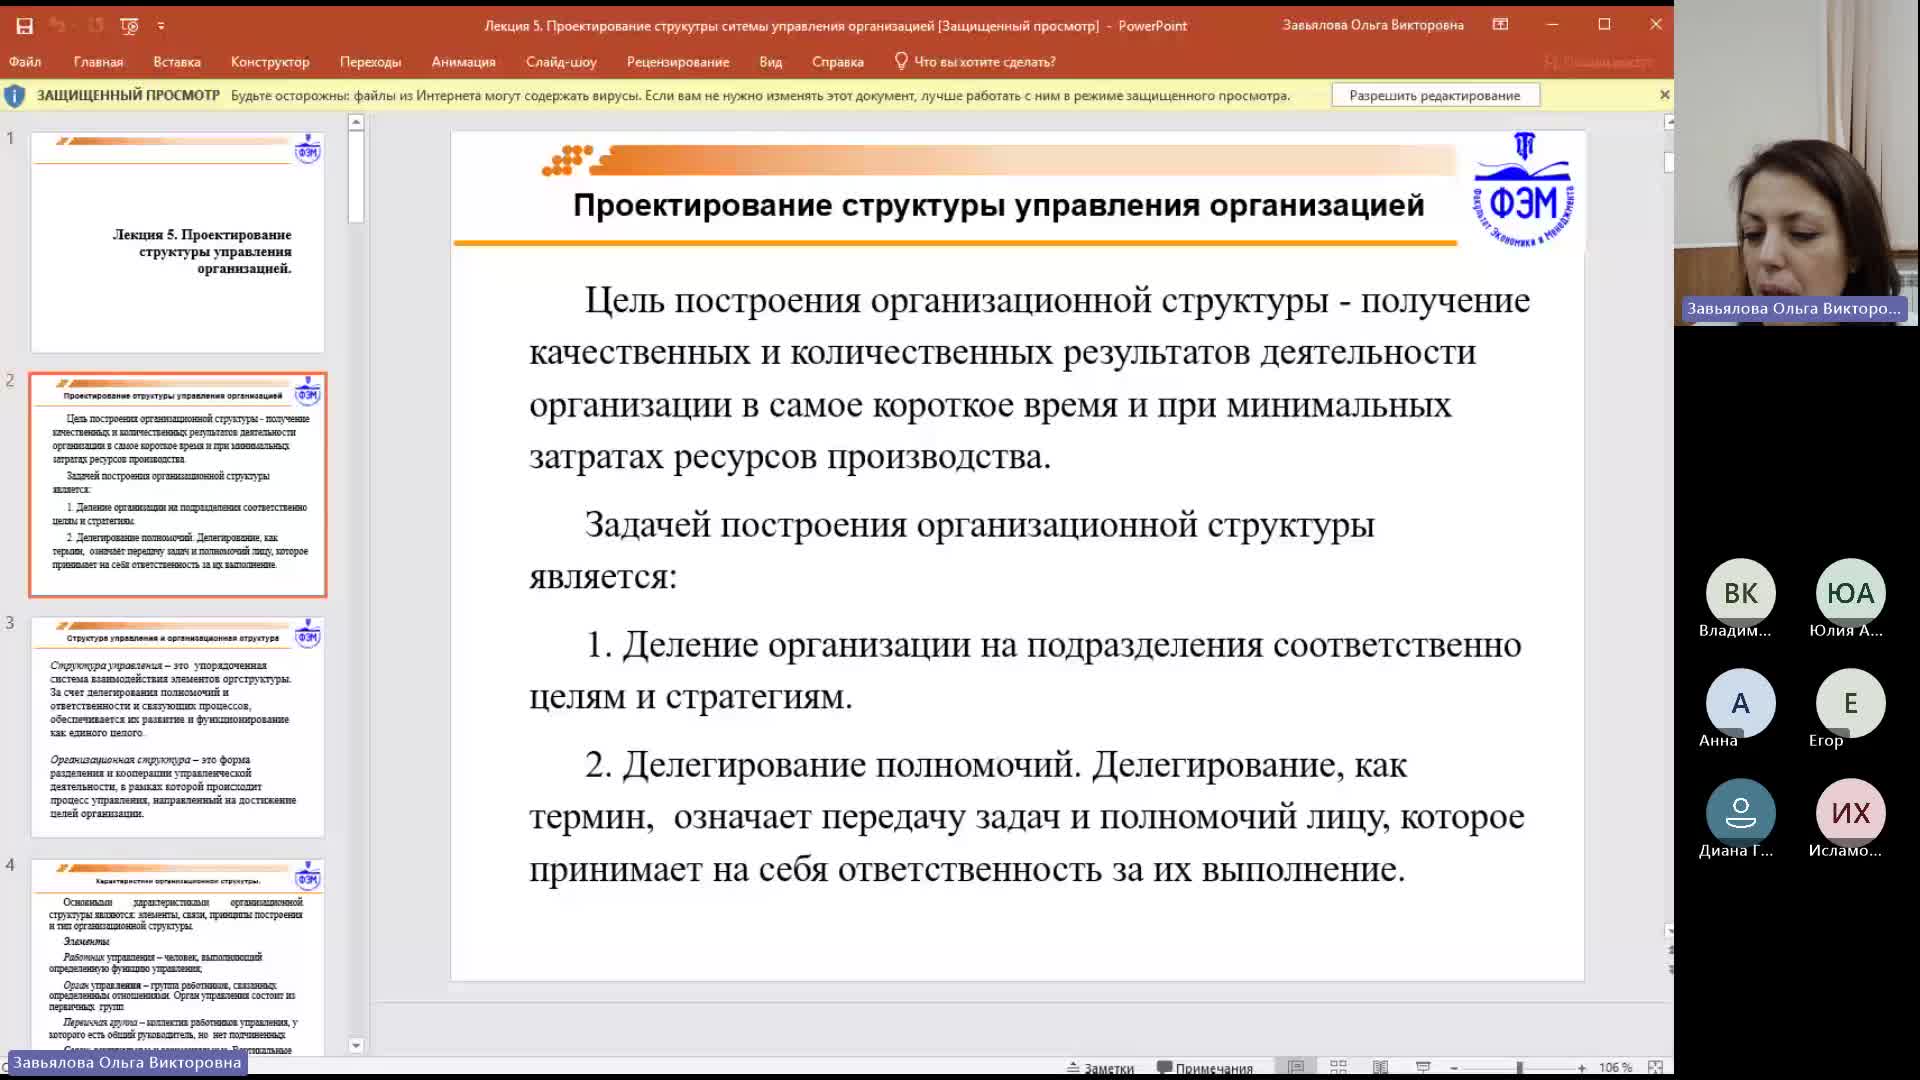Click the slide panel scroll down arrow

point(356,1045)
